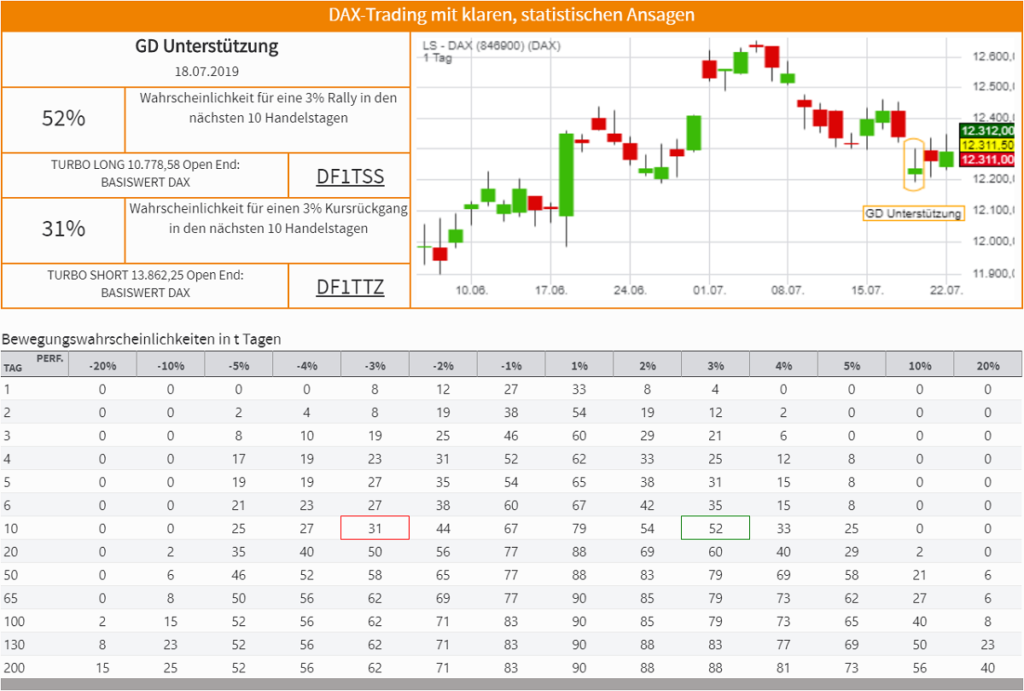The image size is (1024, 691).
Task: Open the DF1TSS turbo long link
Action: (350, 176)
